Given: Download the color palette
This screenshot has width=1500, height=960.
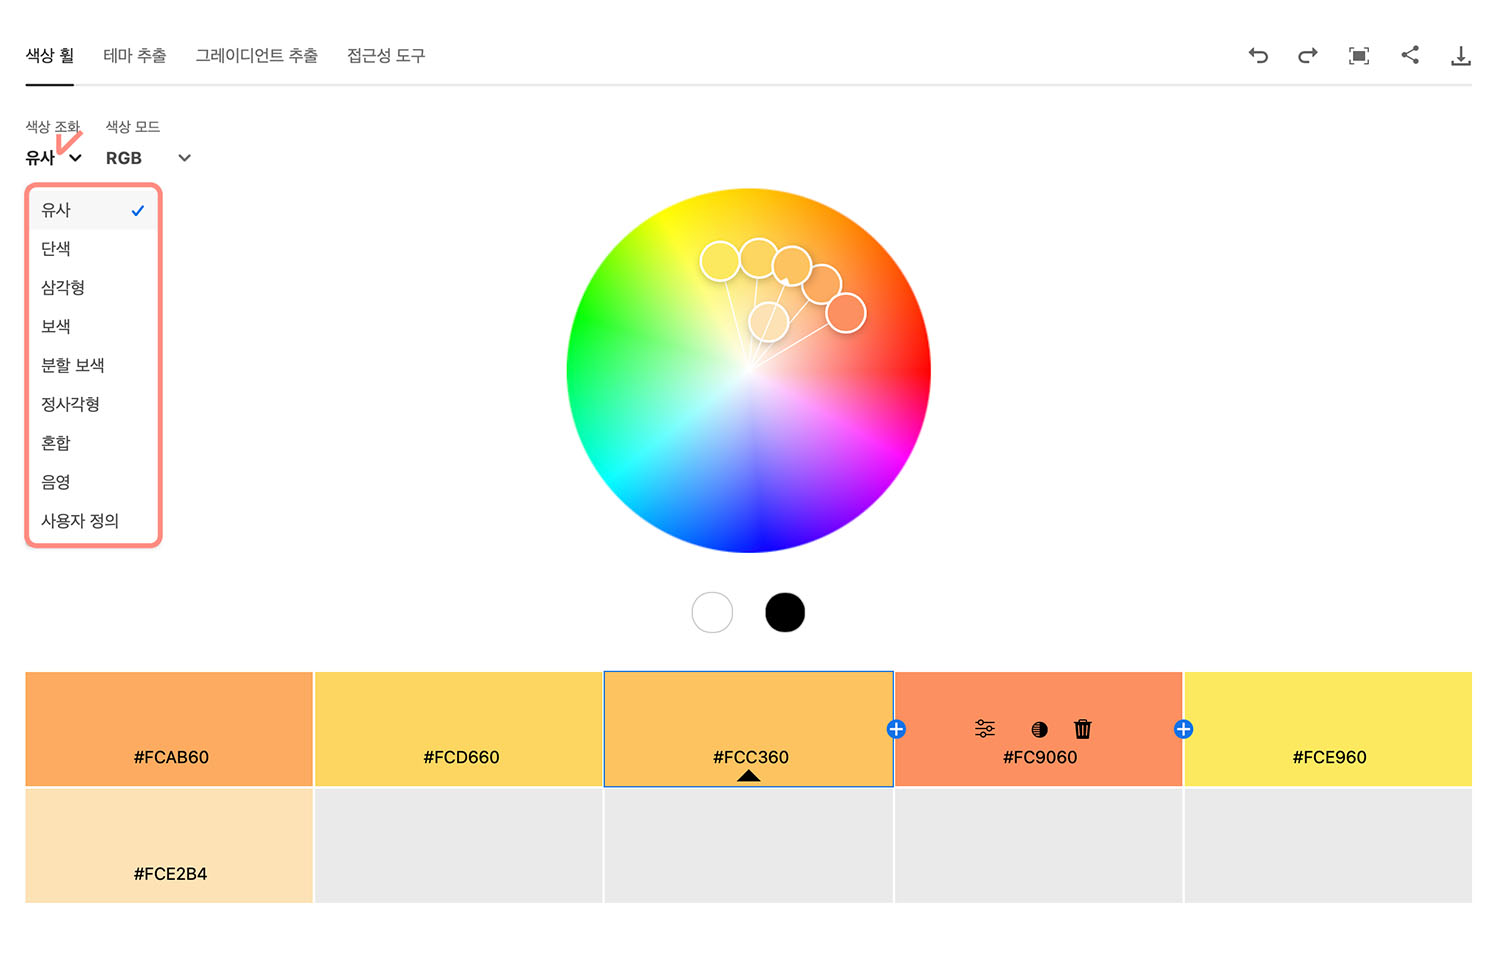Looking at the screenshot, I should click(1461, 56).
